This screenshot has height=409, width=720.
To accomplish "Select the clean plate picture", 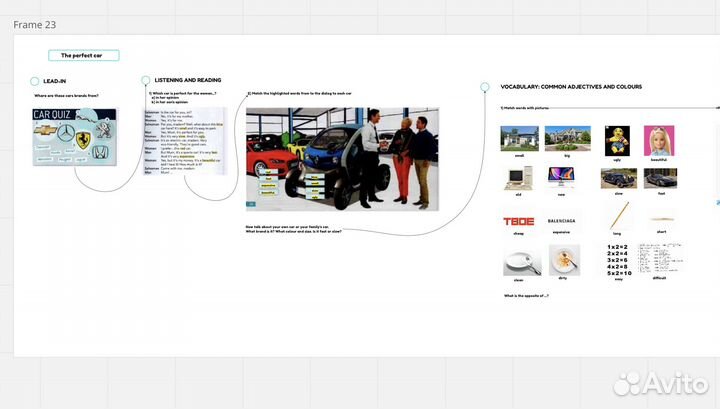I will tap(520, 262).
